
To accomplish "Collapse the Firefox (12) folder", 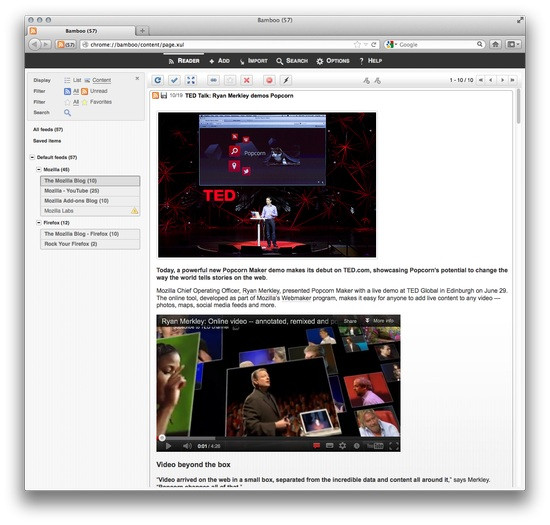I will [39, 223].
